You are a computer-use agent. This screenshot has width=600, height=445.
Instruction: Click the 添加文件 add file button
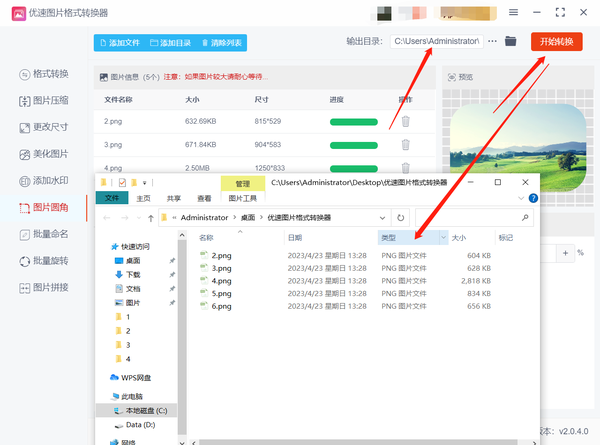[x=120, y=43]
